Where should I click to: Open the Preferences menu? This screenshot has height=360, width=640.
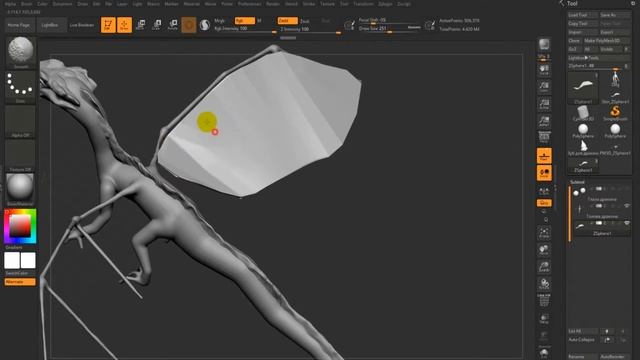point(249,4)
